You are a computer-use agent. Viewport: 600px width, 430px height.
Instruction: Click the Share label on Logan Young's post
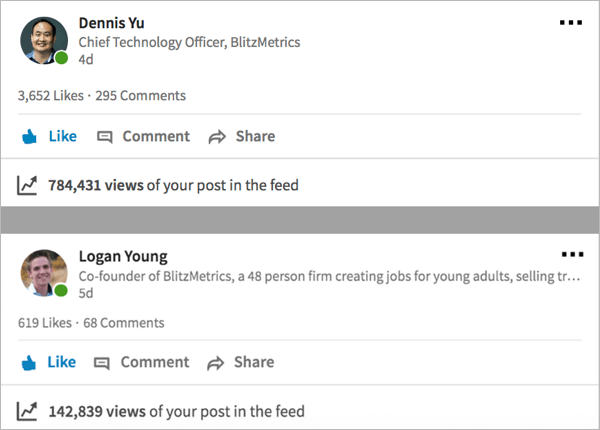(x=254, y=362)
